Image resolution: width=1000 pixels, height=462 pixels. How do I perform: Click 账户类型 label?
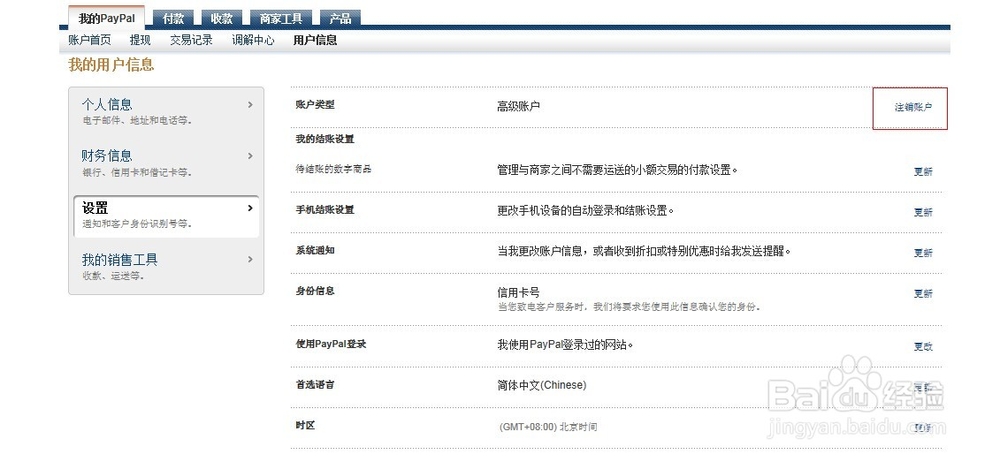314,105
